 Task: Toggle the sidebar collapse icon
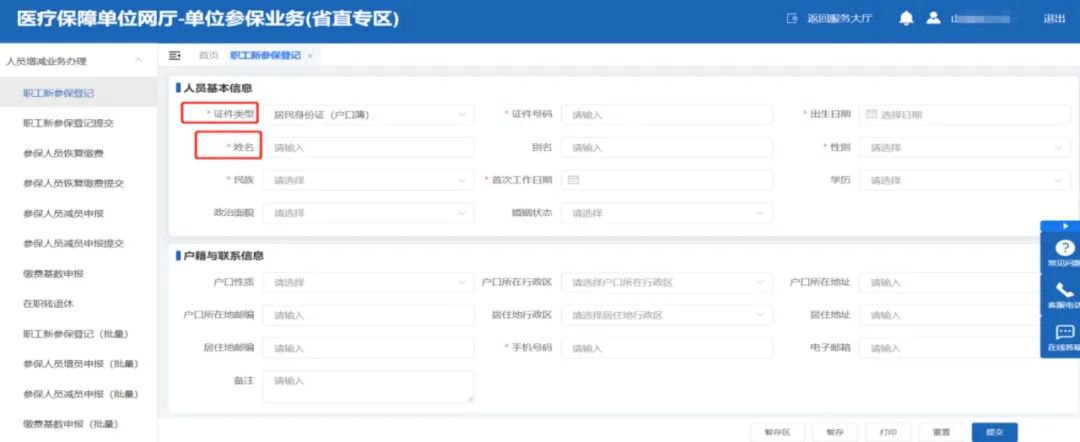point(174,55)
